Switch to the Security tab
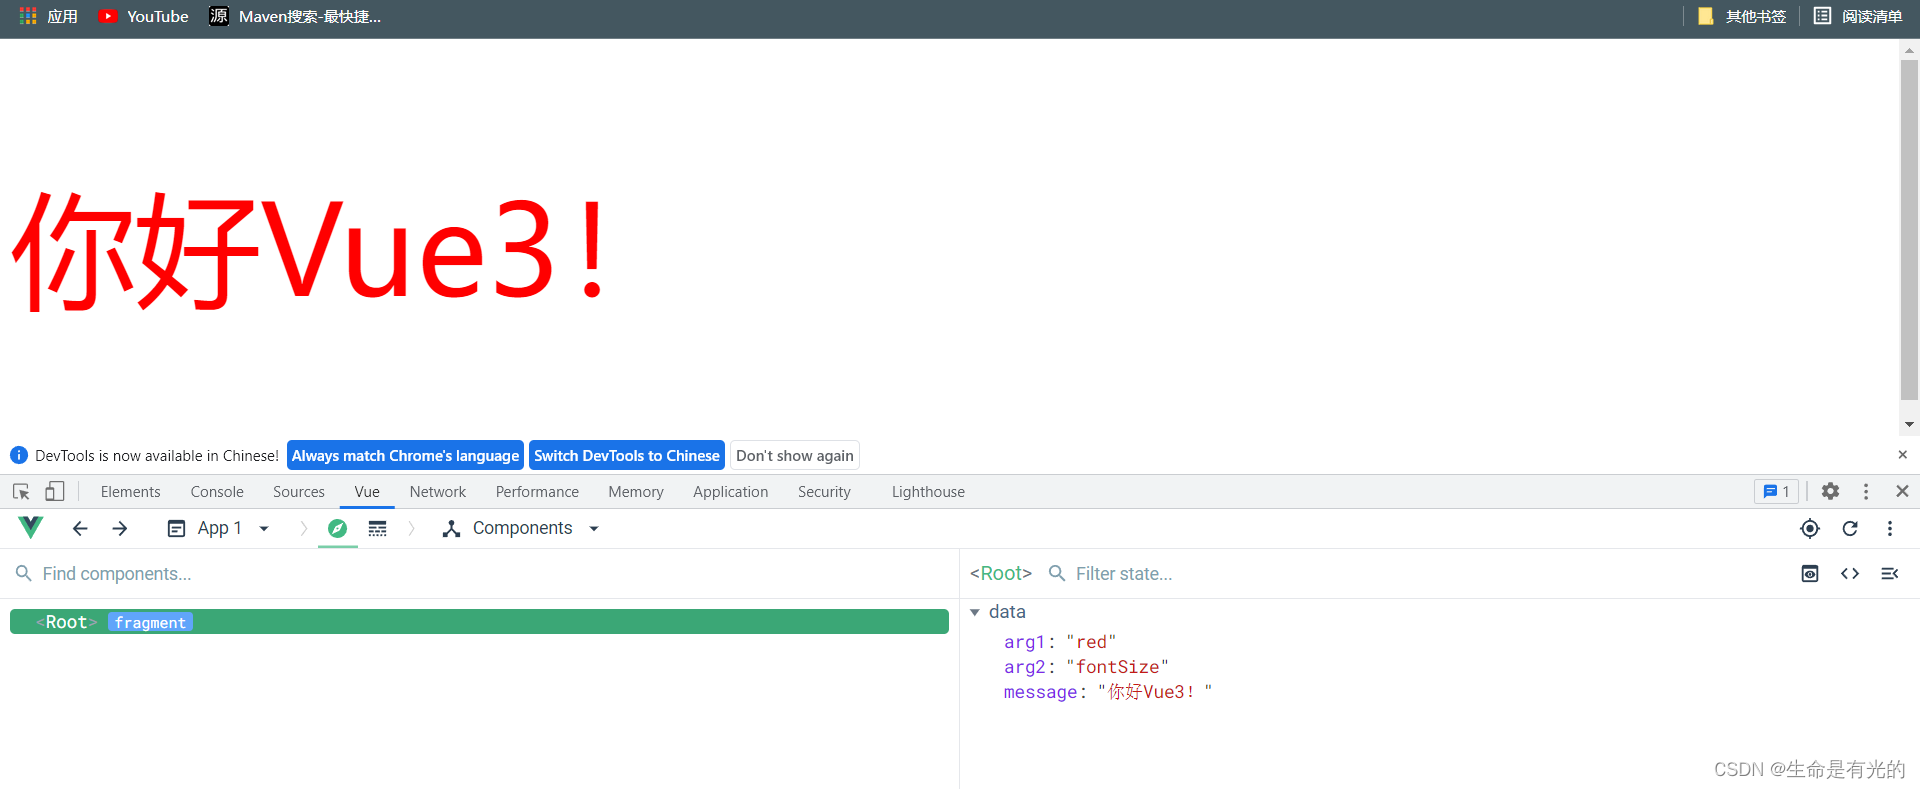 824,491
